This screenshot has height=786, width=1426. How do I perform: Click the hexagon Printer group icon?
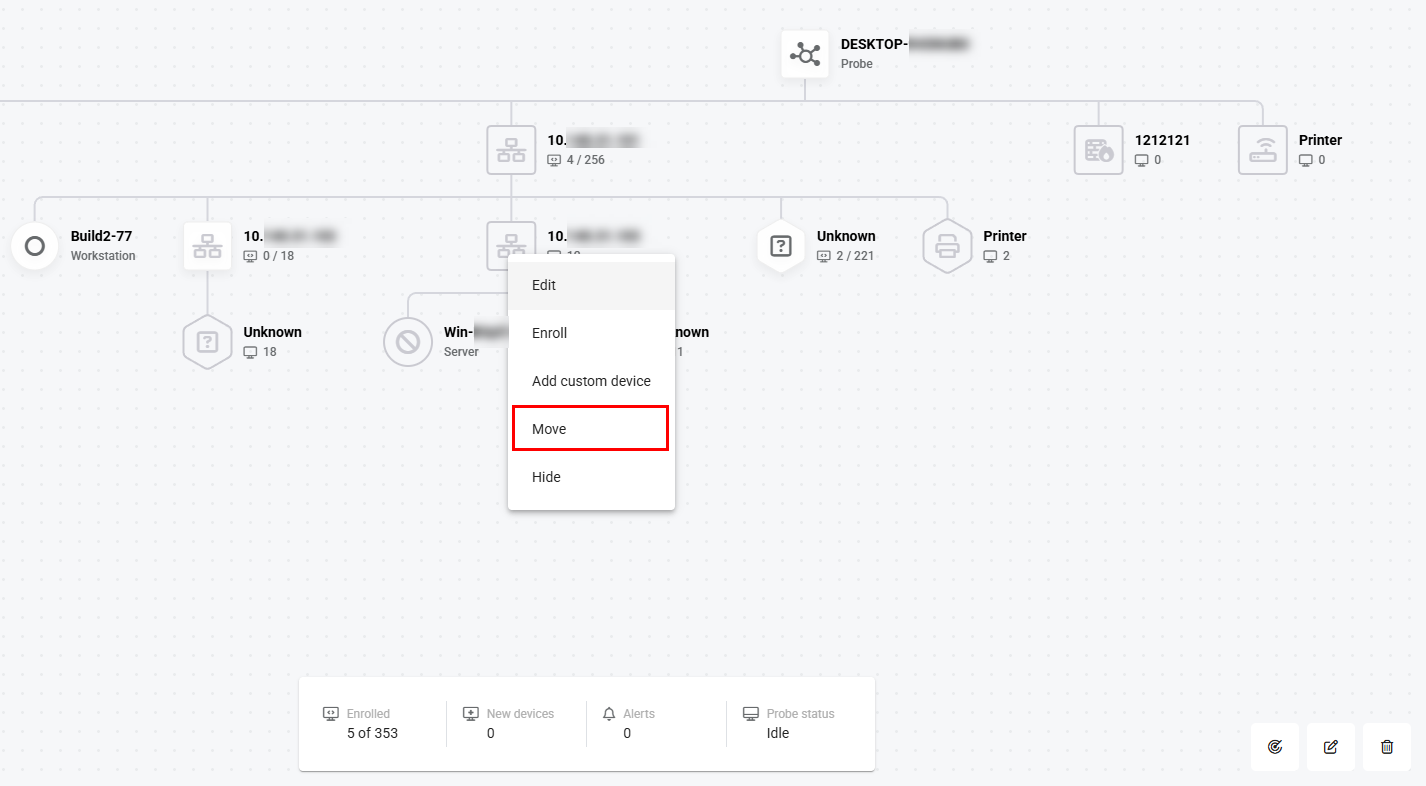tap(947, 246)
